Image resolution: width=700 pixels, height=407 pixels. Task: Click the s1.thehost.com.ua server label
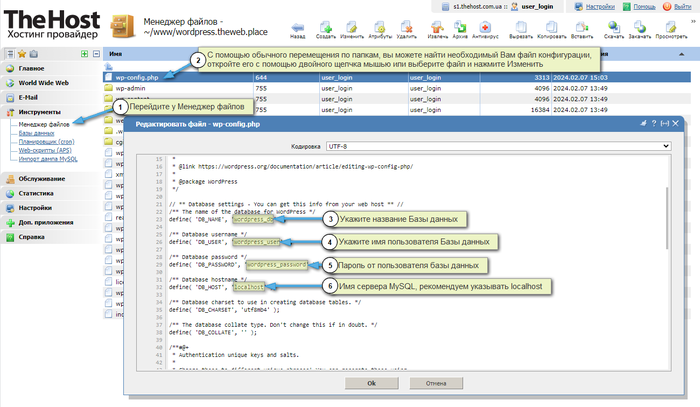point(480,7)
